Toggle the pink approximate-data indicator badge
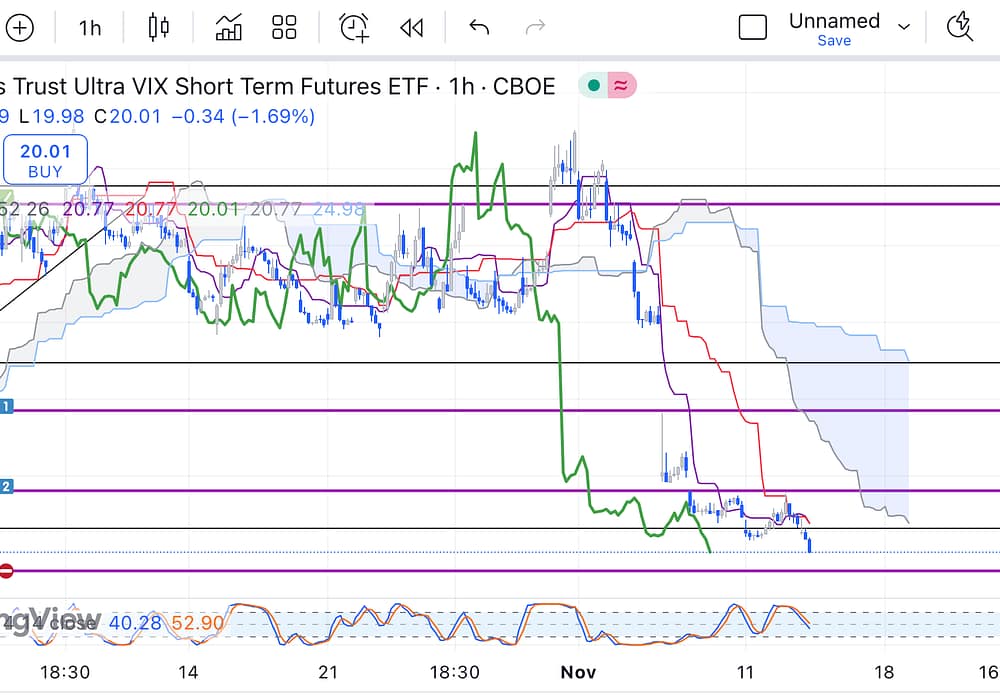1000x700 pixels. tap(621, 86)
